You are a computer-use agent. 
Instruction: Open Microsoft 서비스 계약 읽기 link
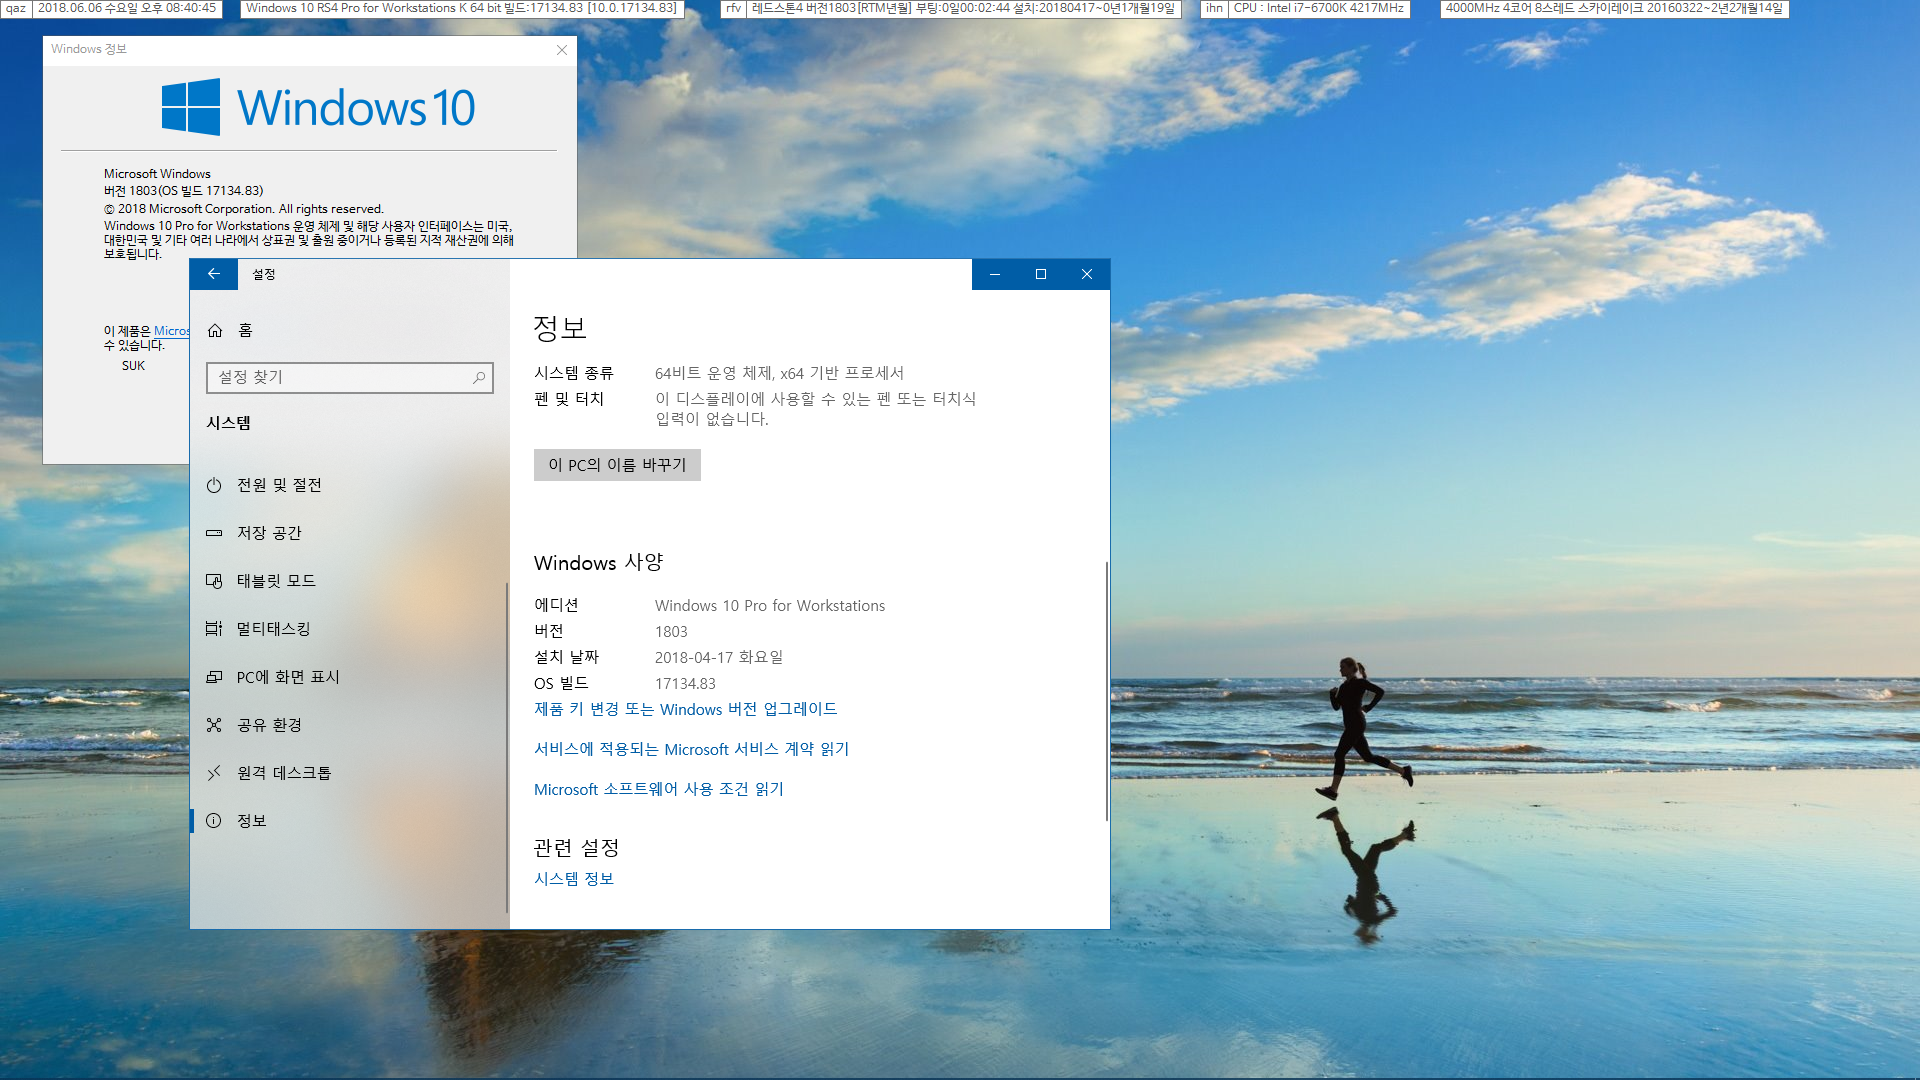click(691, 749)
